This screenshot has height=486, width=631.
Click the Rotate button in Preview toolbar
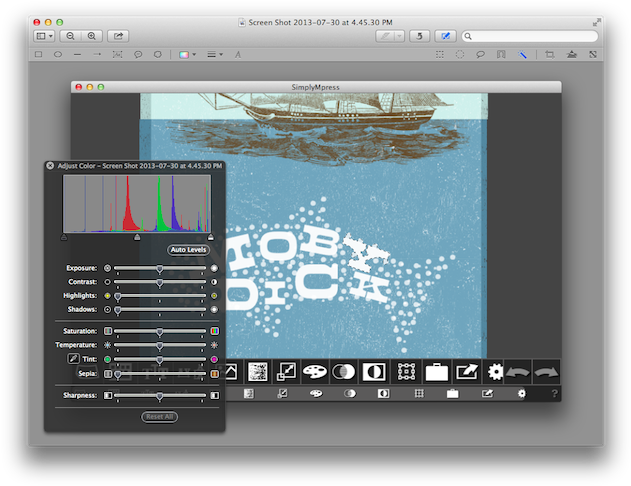coord(419,36)
